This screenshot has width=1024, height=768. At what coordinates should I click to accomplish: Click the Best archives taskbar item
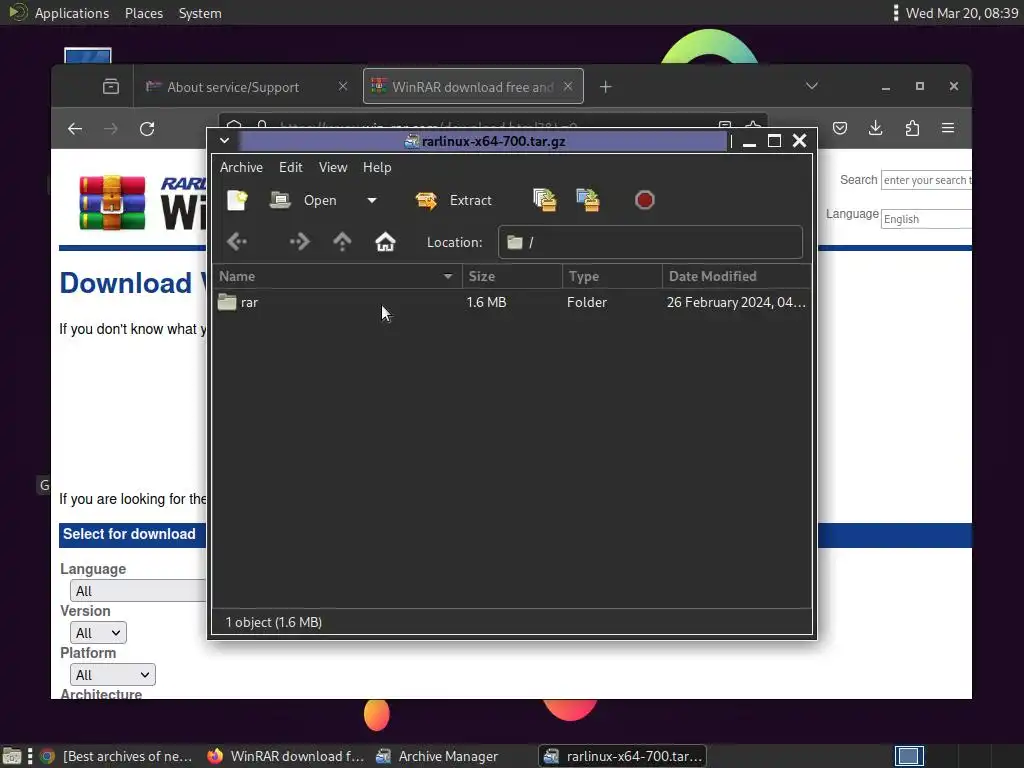(x=116, y=756)
